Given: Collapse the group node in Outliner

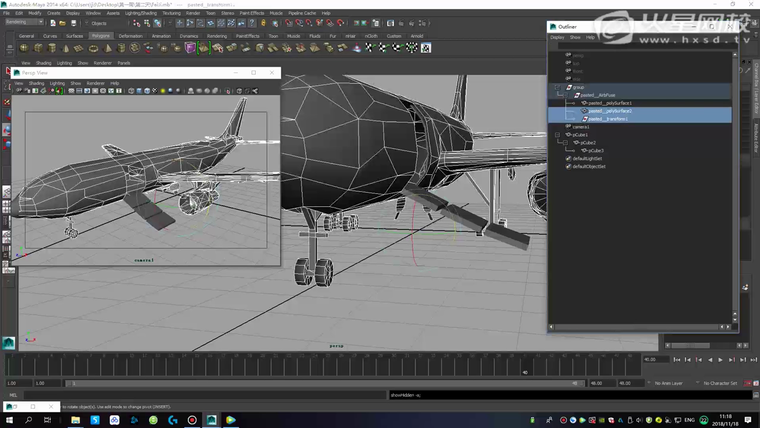Looking at the screenshot, I should tap(558, 87).
